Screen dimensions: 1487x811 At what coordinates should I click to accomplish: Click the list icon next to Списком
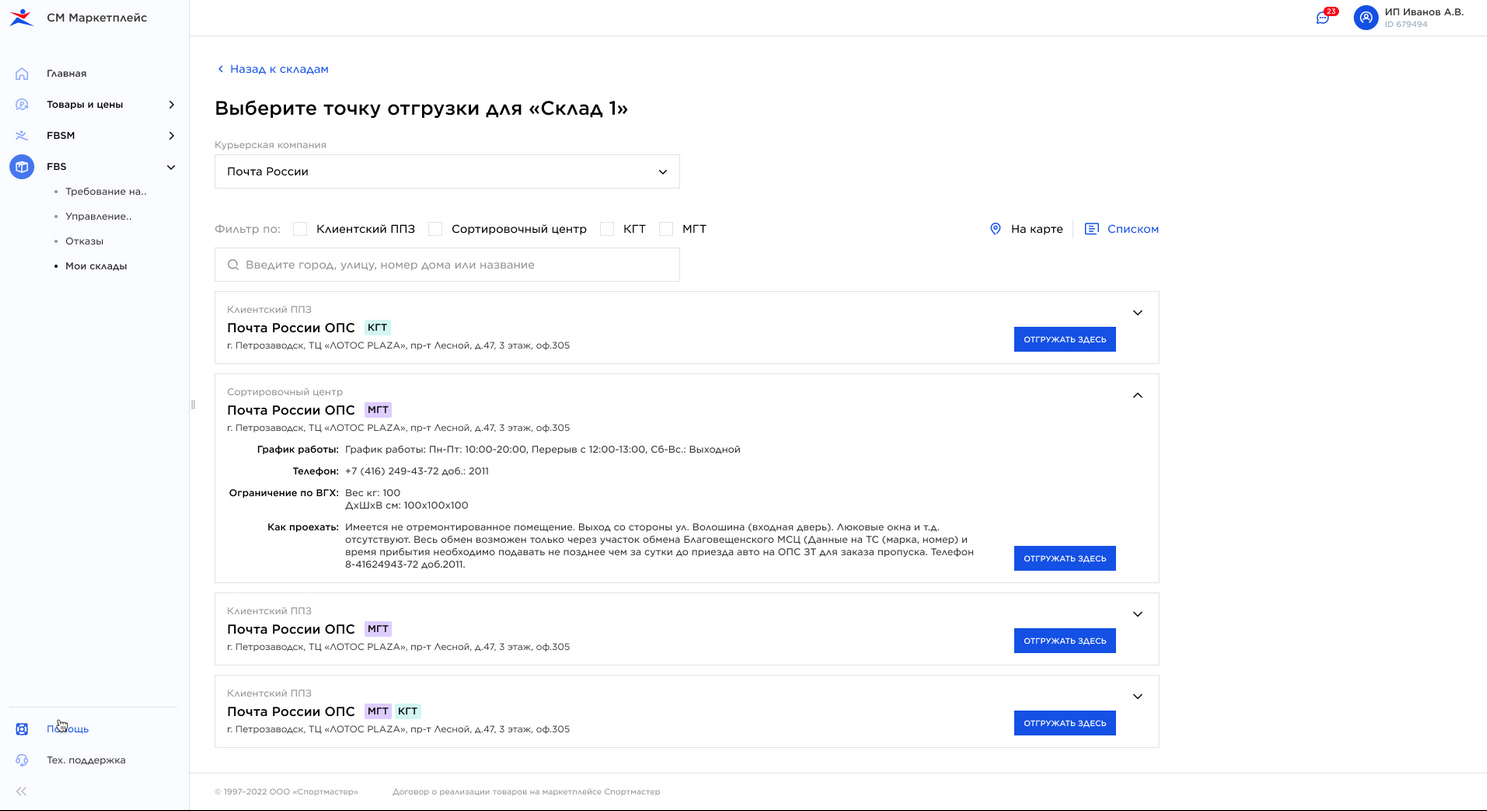point(1092,229)
